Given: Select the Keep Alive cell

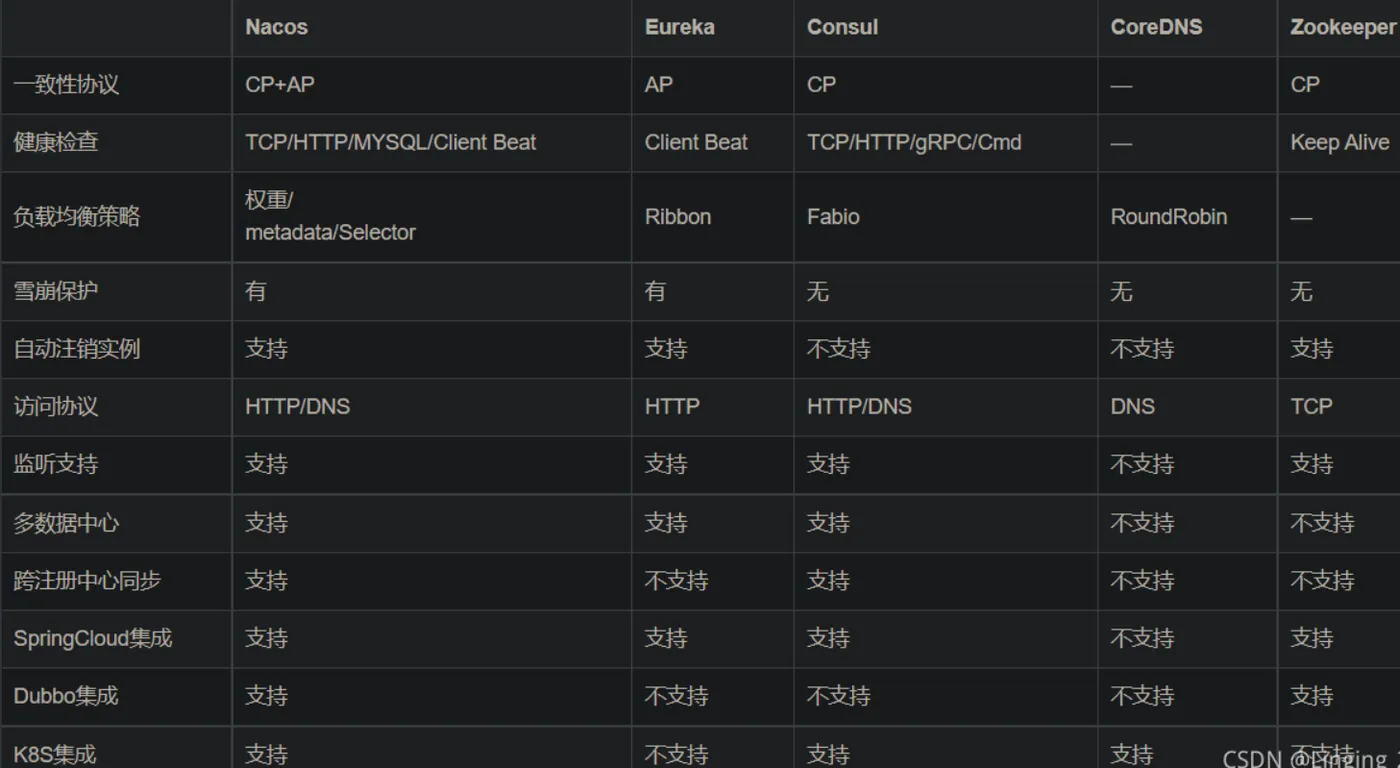Looking at the screenshot, I should (1339, 142).
